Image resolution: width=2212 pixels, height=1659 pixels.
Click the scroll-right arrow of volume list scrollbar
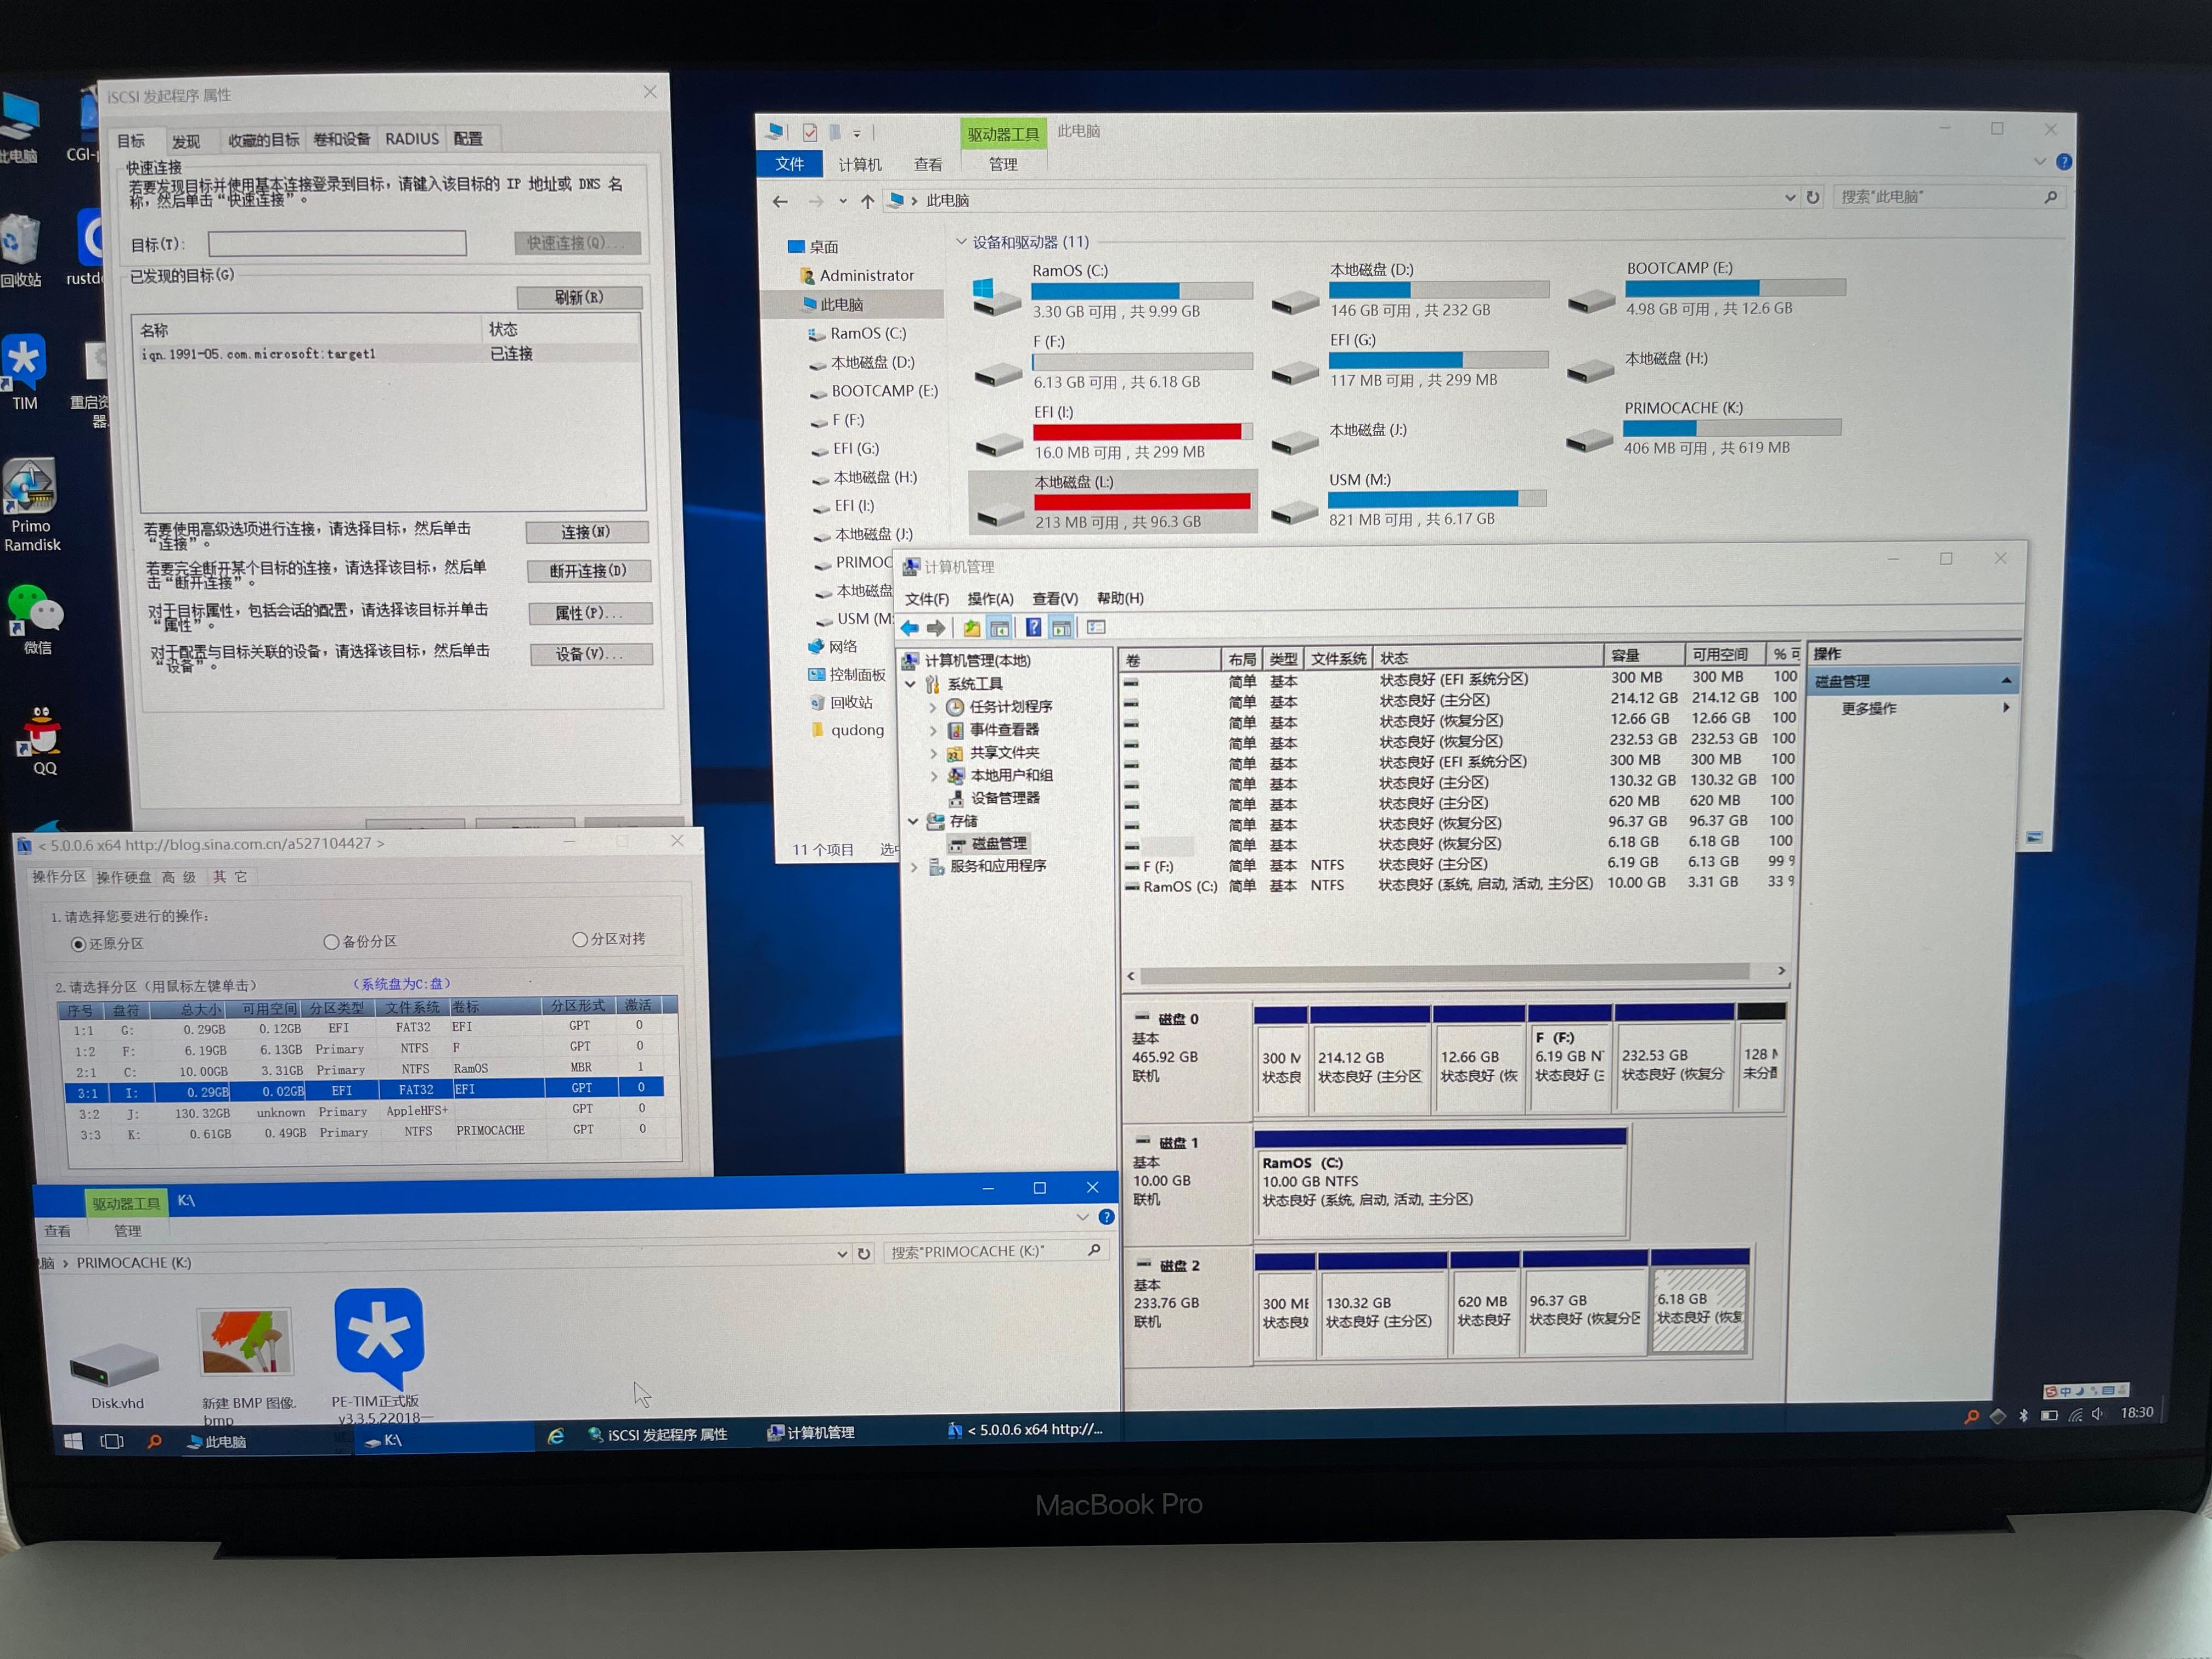coord(1781,971)
